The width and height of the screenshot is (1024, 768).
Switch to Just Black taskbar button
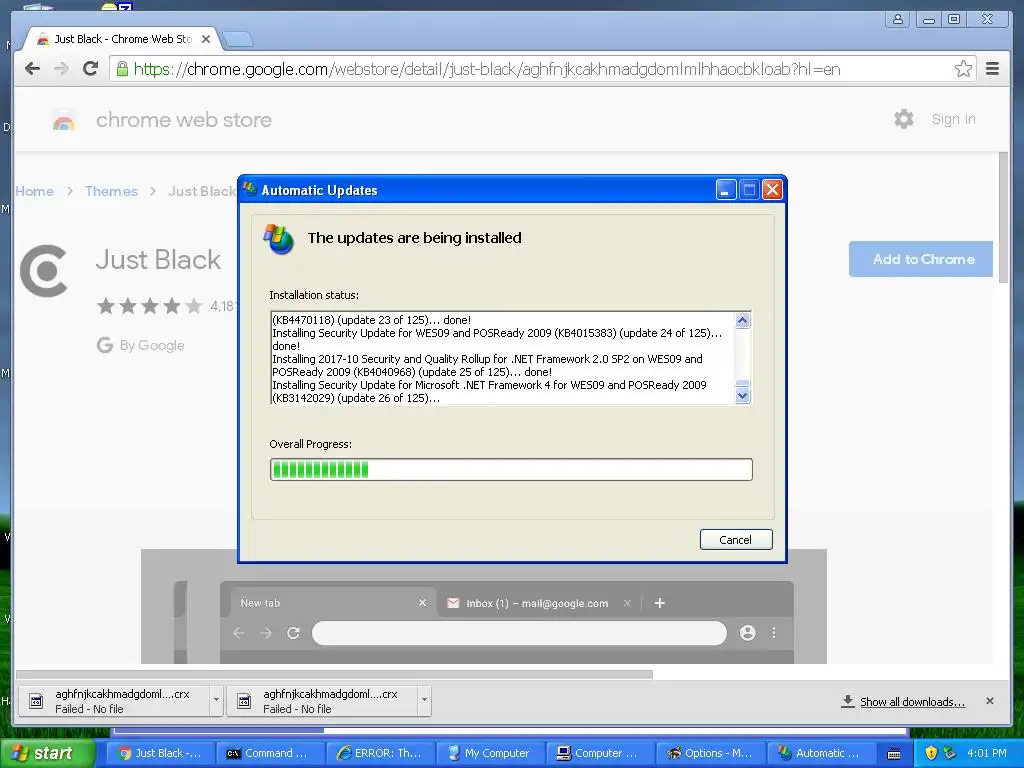[x=160, y=753]
